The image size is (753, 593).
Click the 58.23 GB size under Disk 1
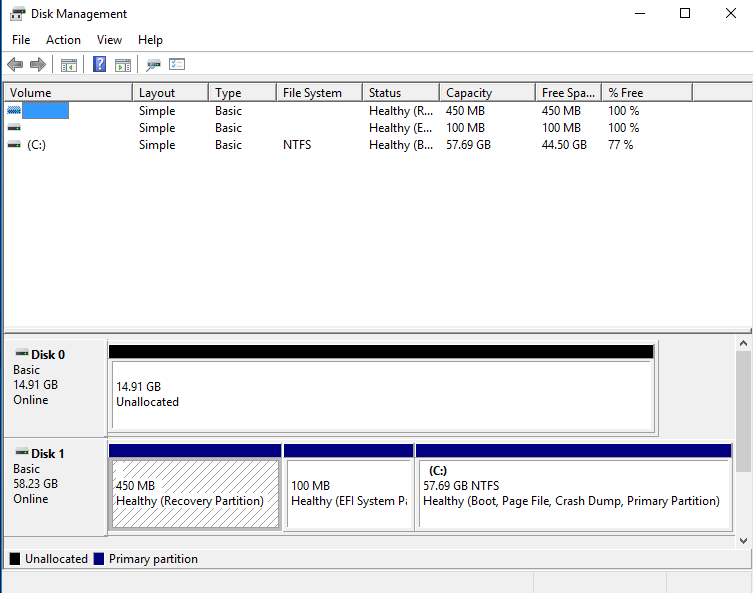[36, 484]
